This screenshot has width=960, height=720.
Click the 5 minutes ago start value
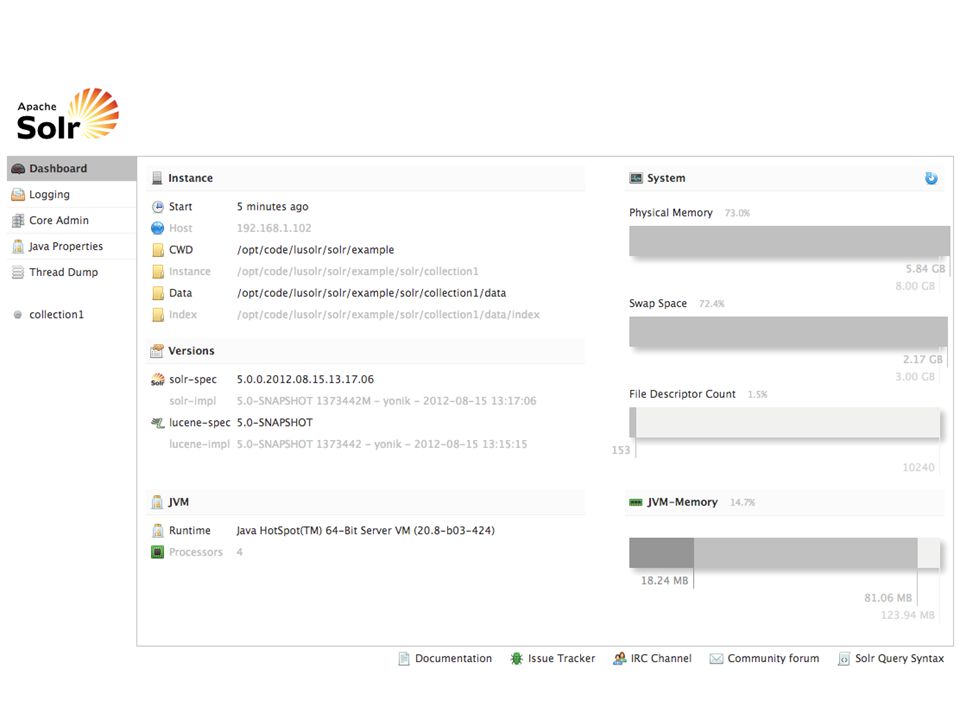272,207
